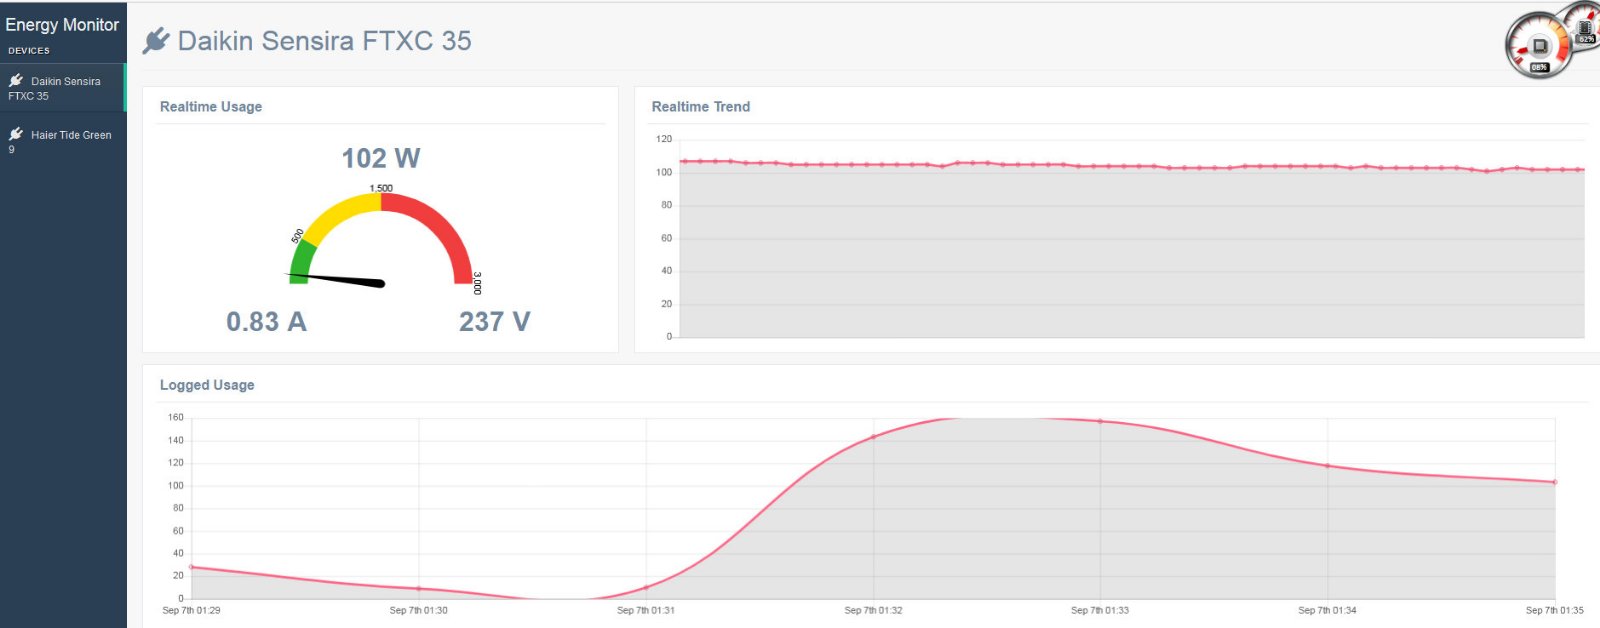Click the 102 W power reading

point(381,158)
